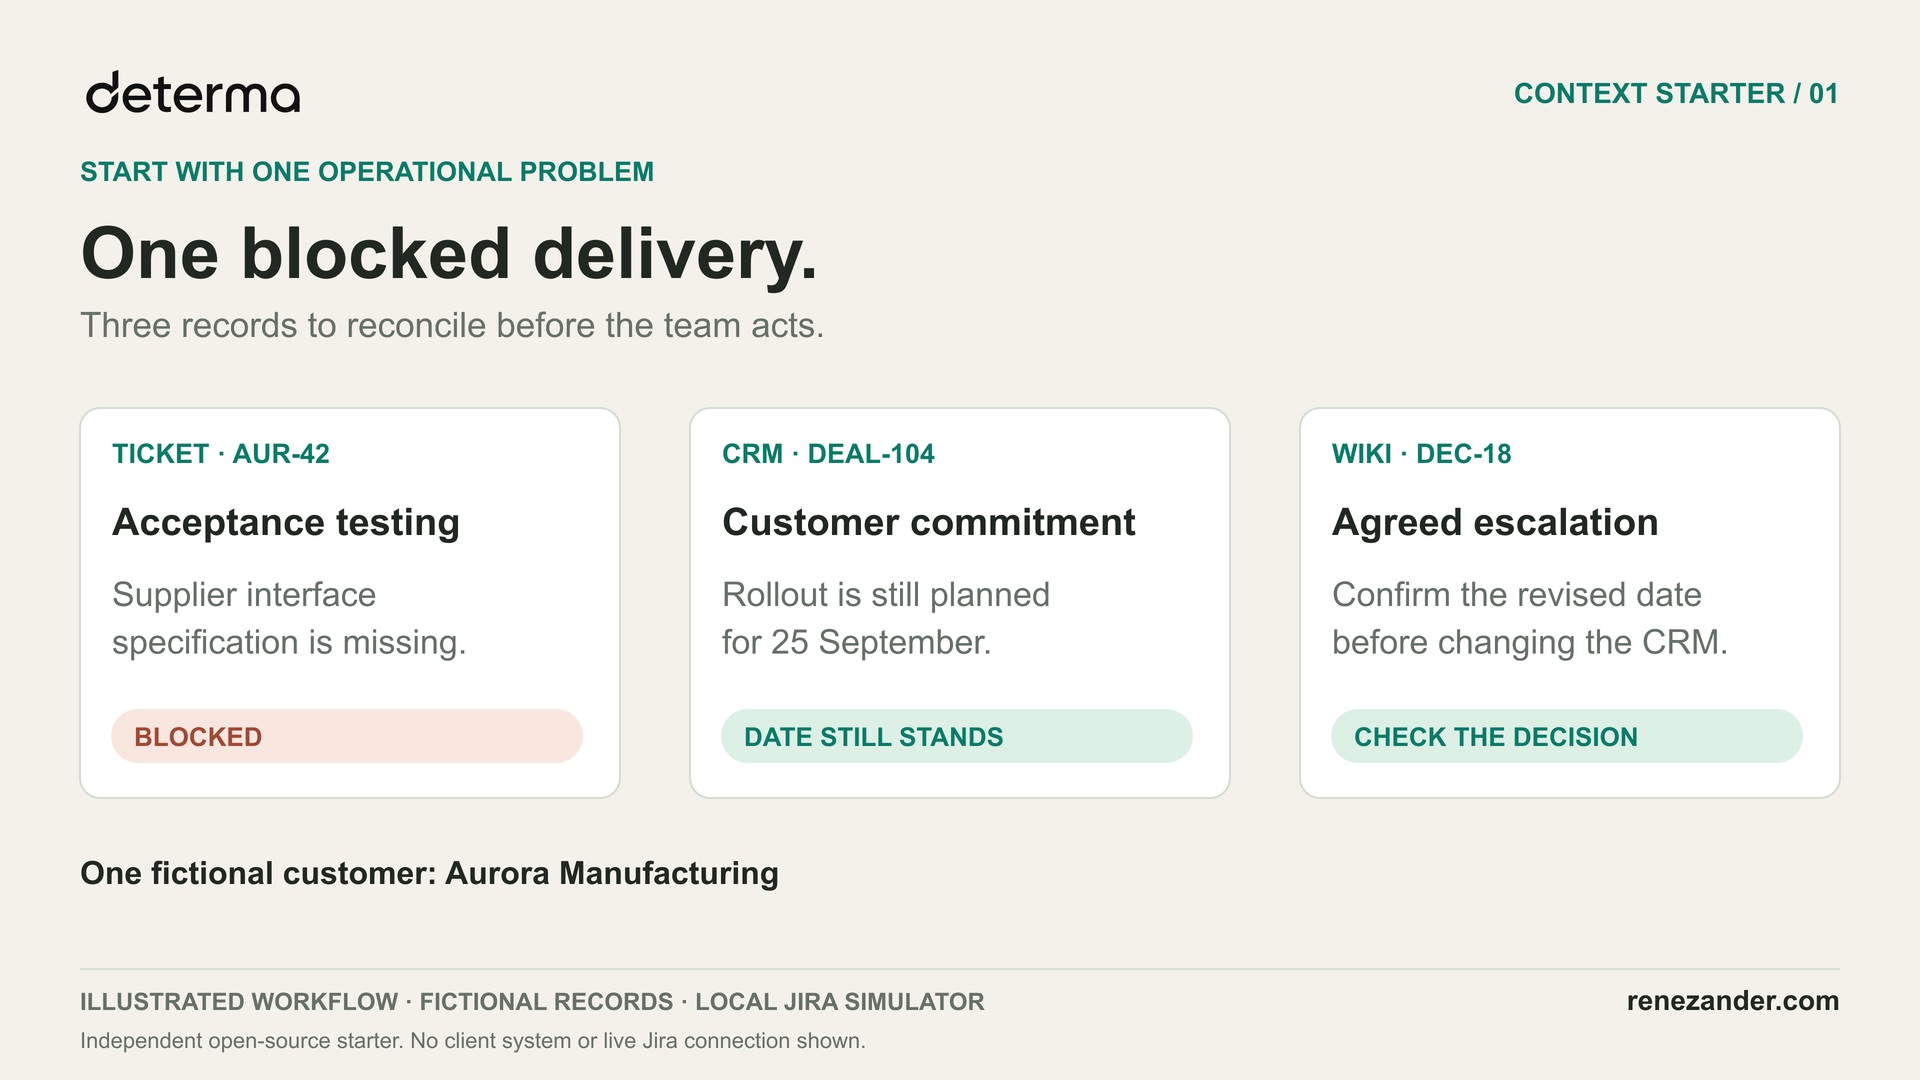1920x1080 pixels.
Task: Click the CHECK THE DECISION pill
Action: 1567,737
